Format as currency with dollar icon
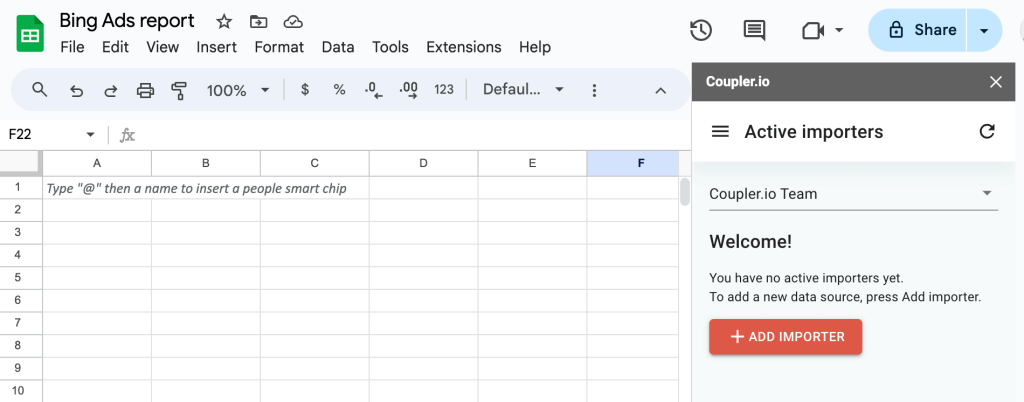The image size is (1024, 402). coord(305,90)
